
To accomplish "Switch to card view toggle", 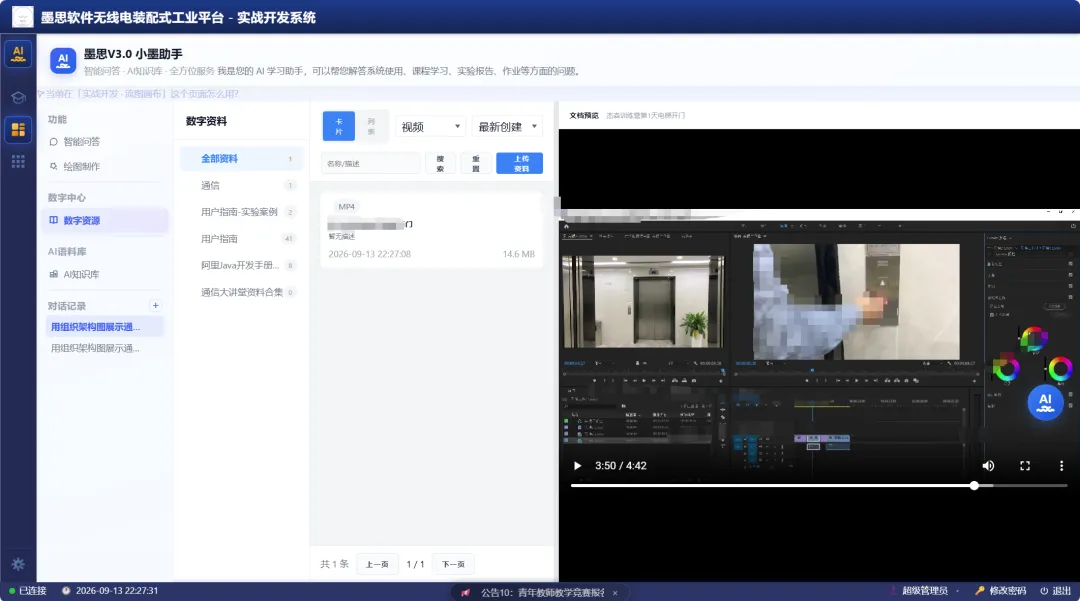I will click(339, 126).
